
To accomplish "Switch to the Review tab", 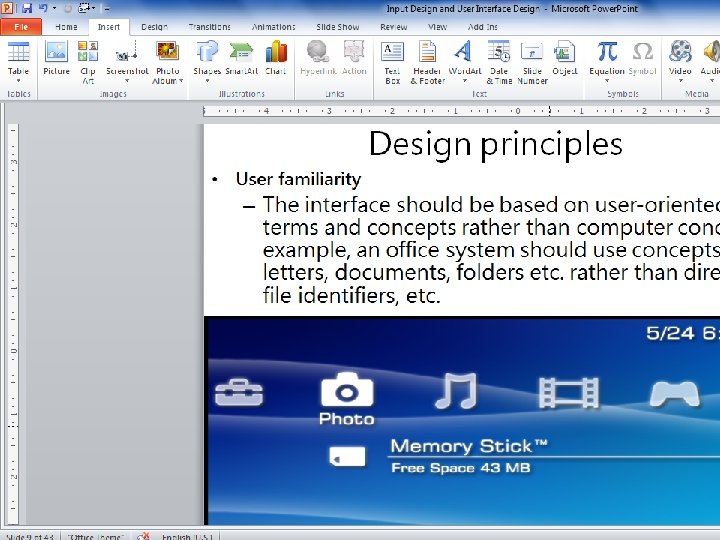I will tap(394, 27).
